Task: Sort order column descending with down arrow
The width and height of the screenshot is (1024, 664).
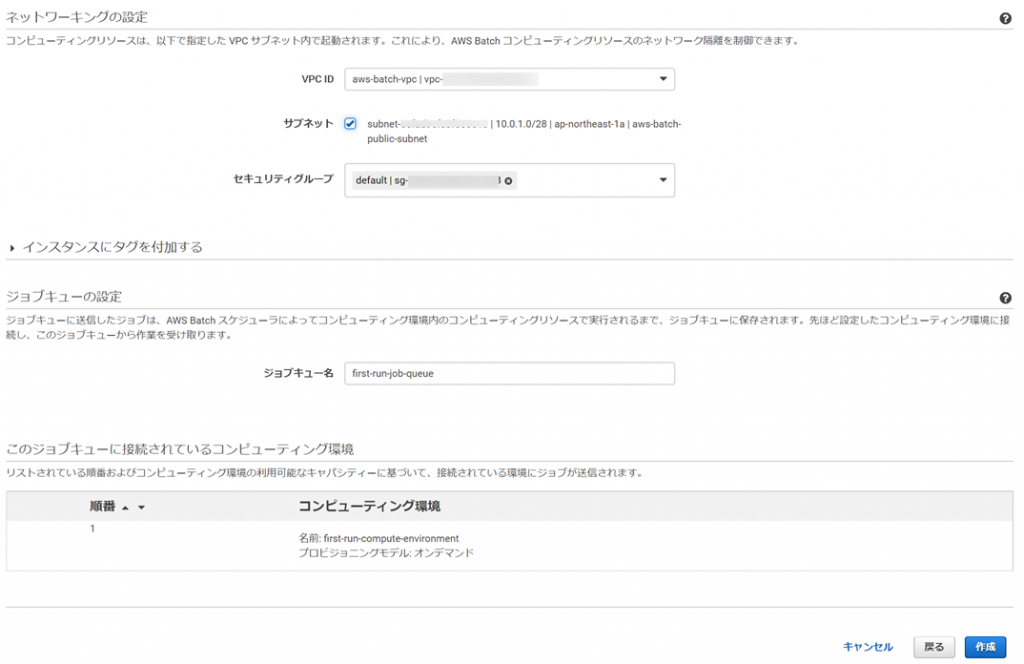Action: 141,508
